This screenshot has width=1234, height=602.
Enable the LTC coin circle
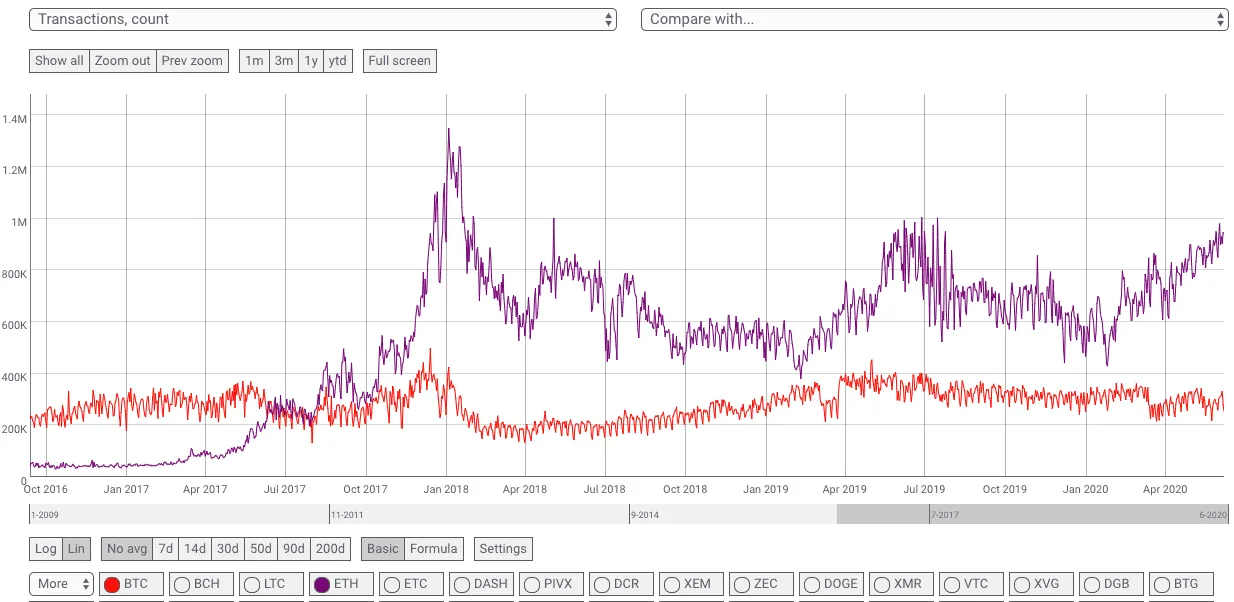252,585
